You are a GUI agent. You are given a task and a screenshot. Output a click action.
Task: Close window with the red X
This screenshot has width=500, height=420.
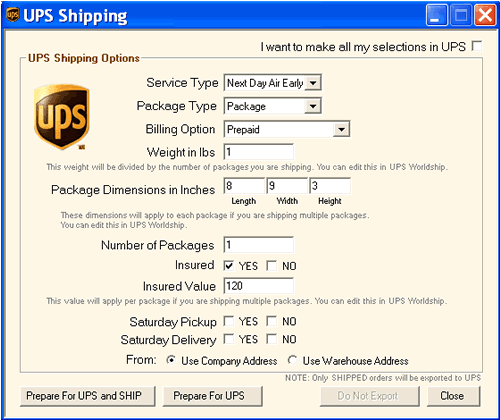point(485,15)
